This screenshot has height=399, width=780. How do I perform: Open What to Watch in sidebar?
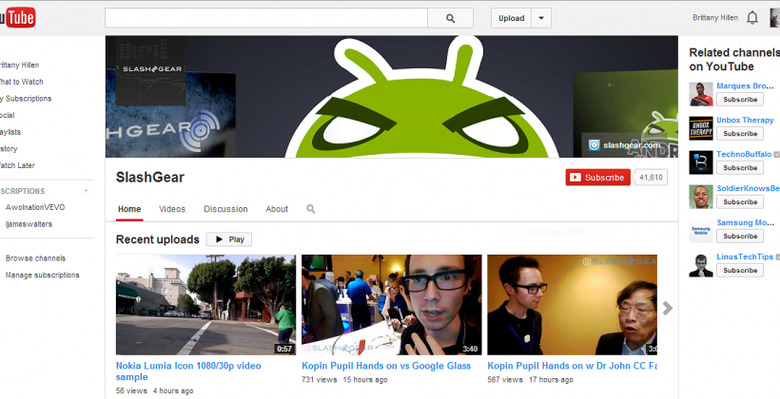tap(21, 82)
